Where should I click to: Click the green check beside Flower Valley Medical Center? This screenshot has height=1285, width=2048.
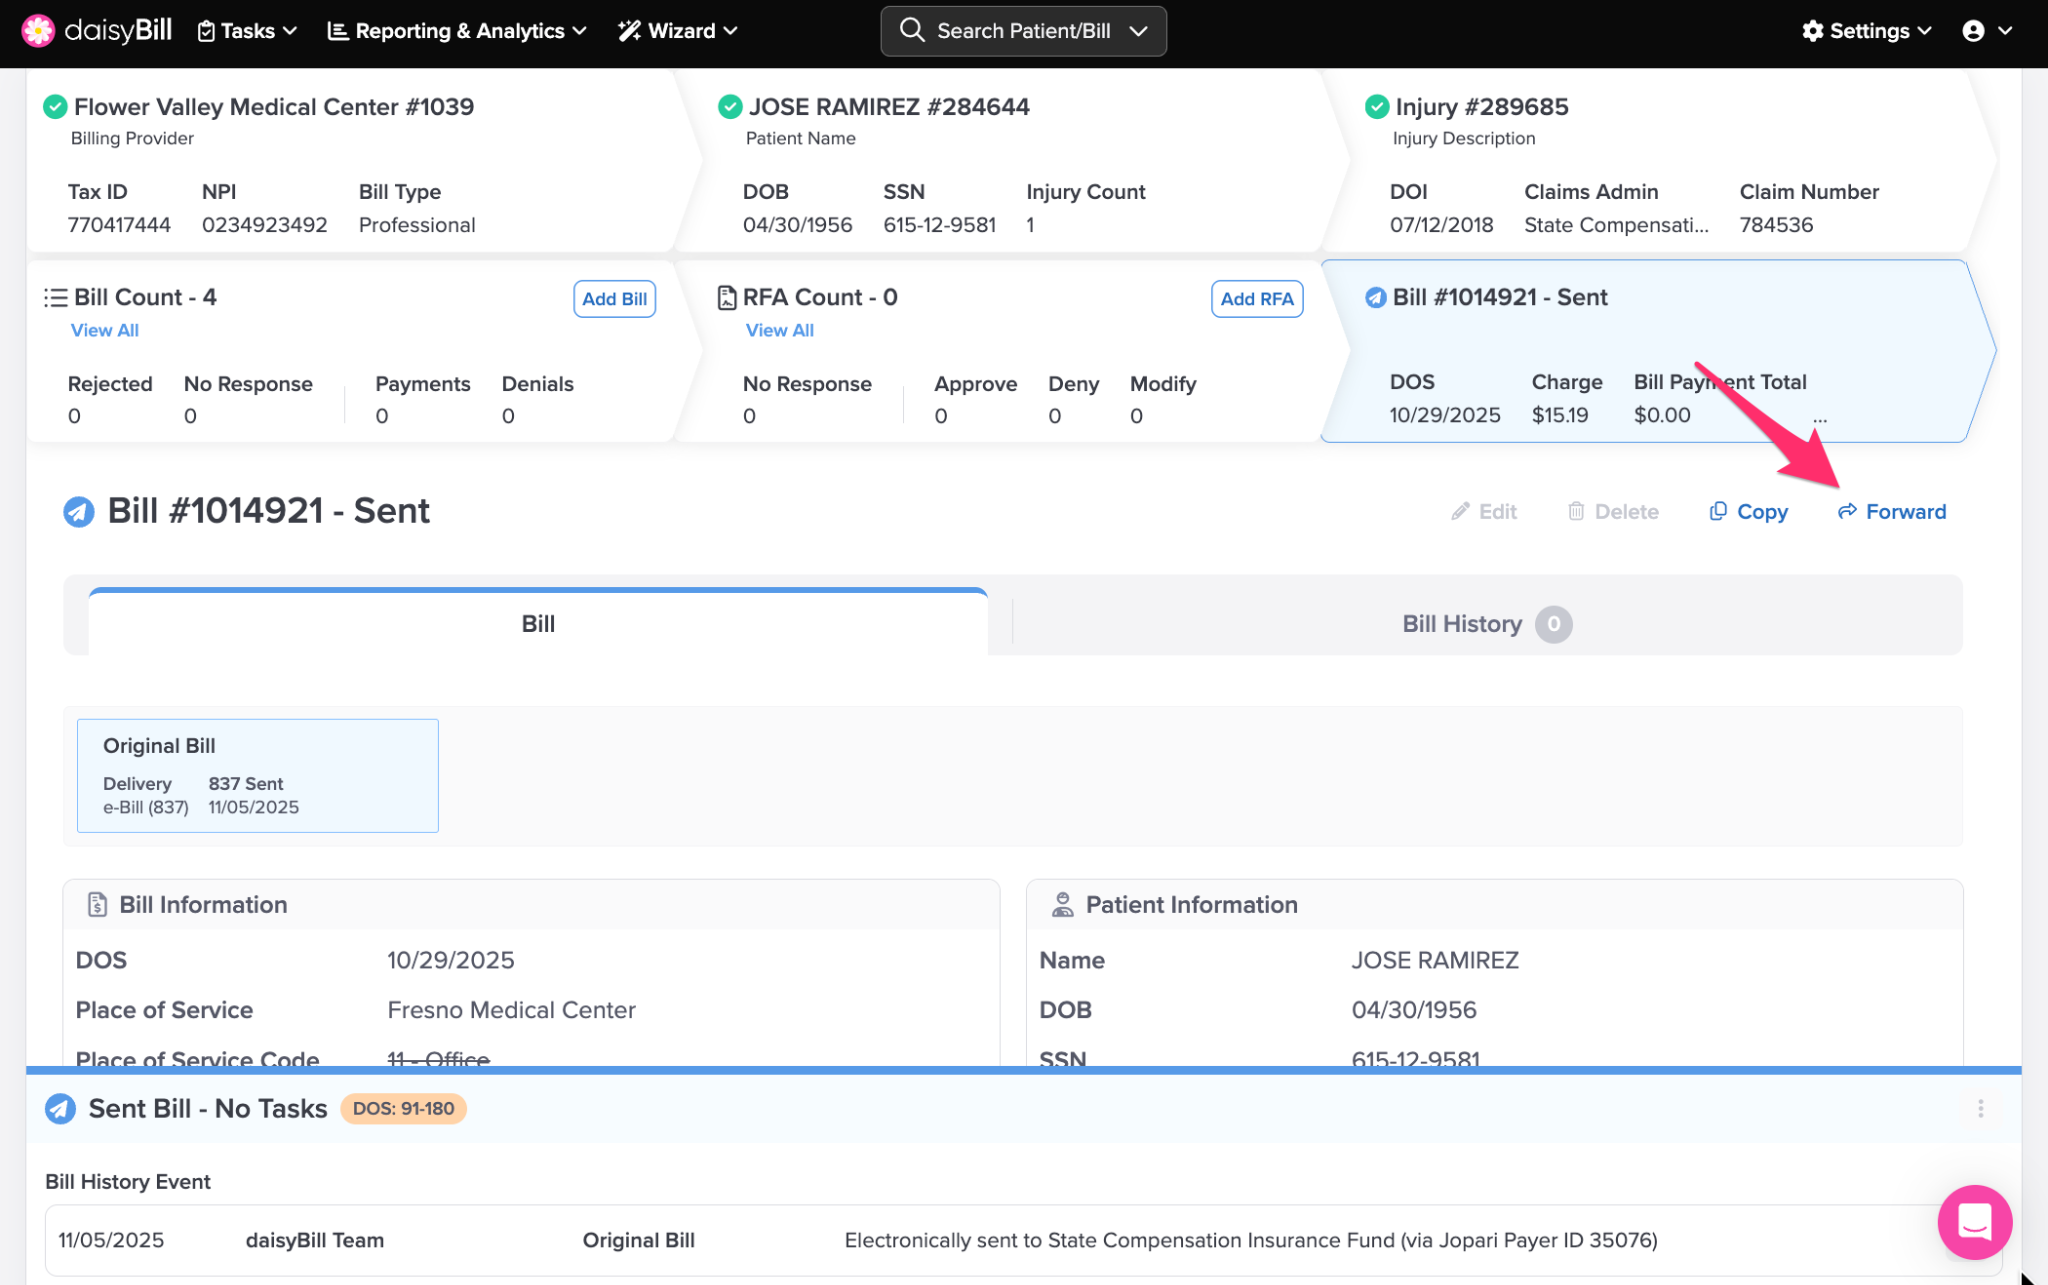point(55,106)
